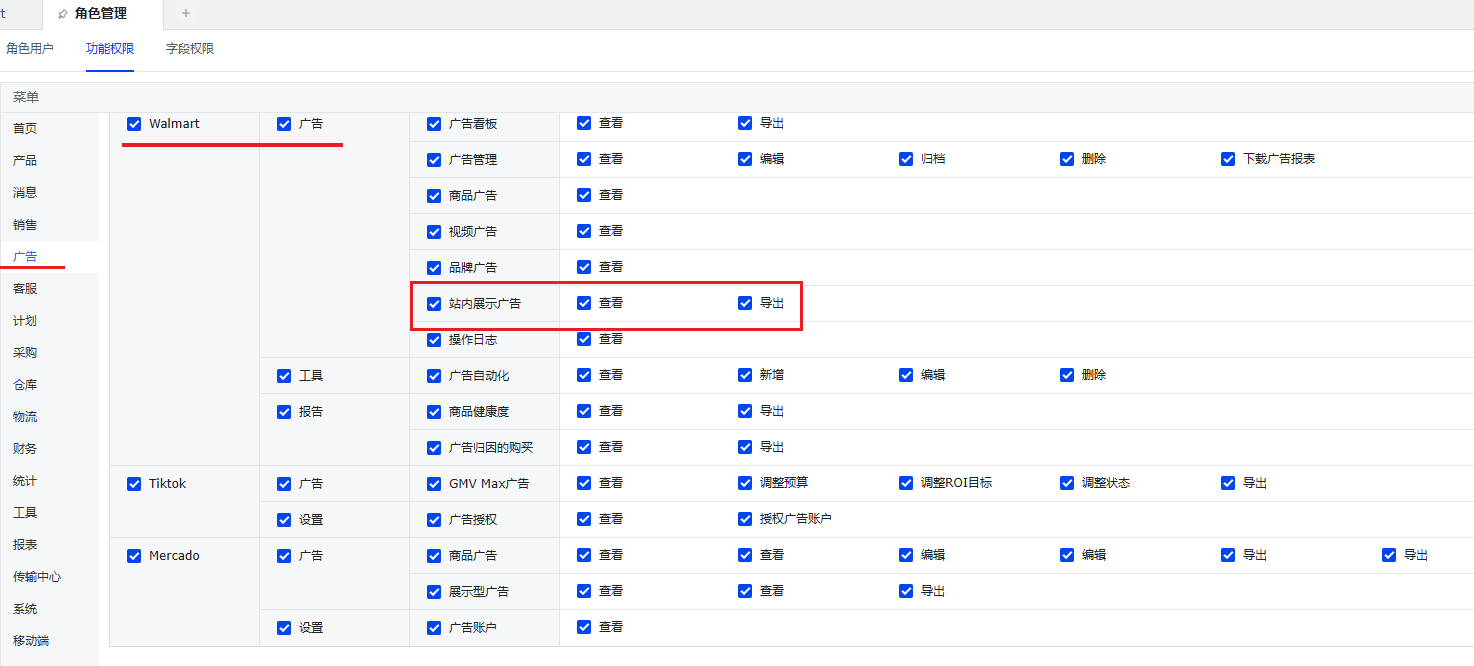Open 客服 in the sidebar menu

pyautogui.click(x=25, y=289)
